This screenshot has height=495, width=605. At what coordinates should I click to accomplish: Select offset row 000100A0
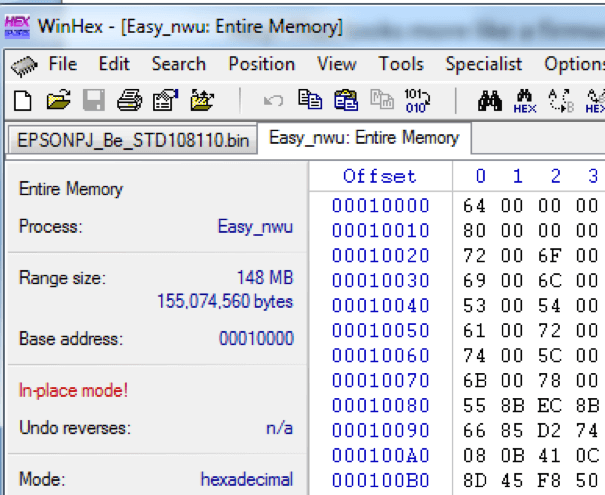point(380,455)
